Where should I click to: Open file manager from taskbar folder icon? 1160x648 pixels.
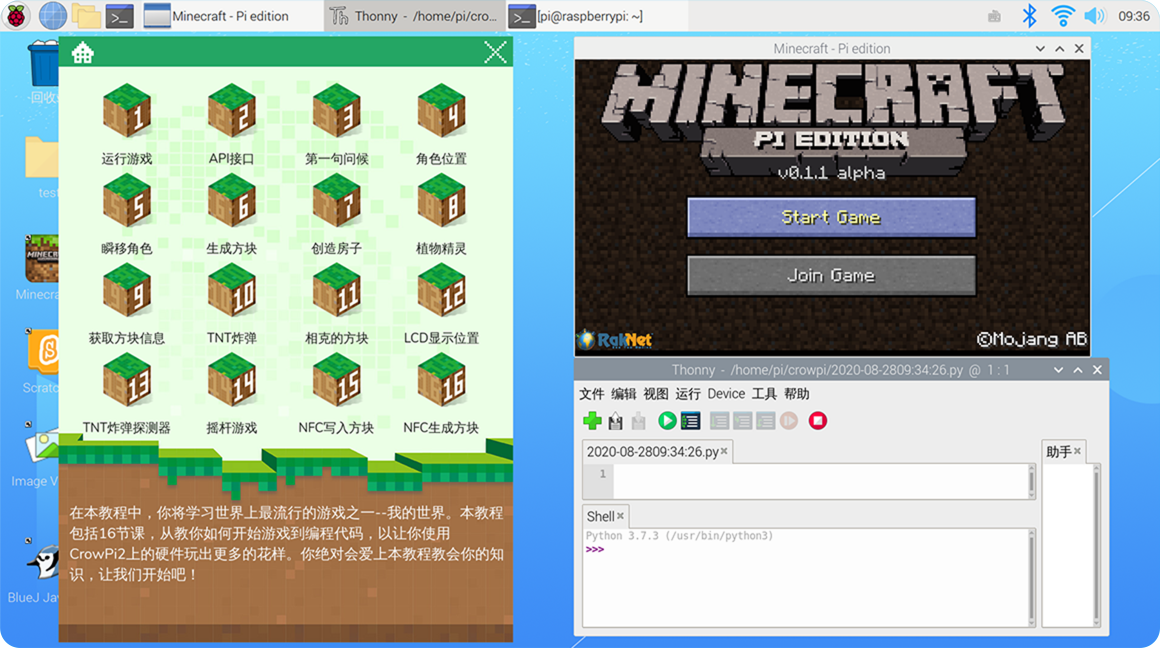87,16
